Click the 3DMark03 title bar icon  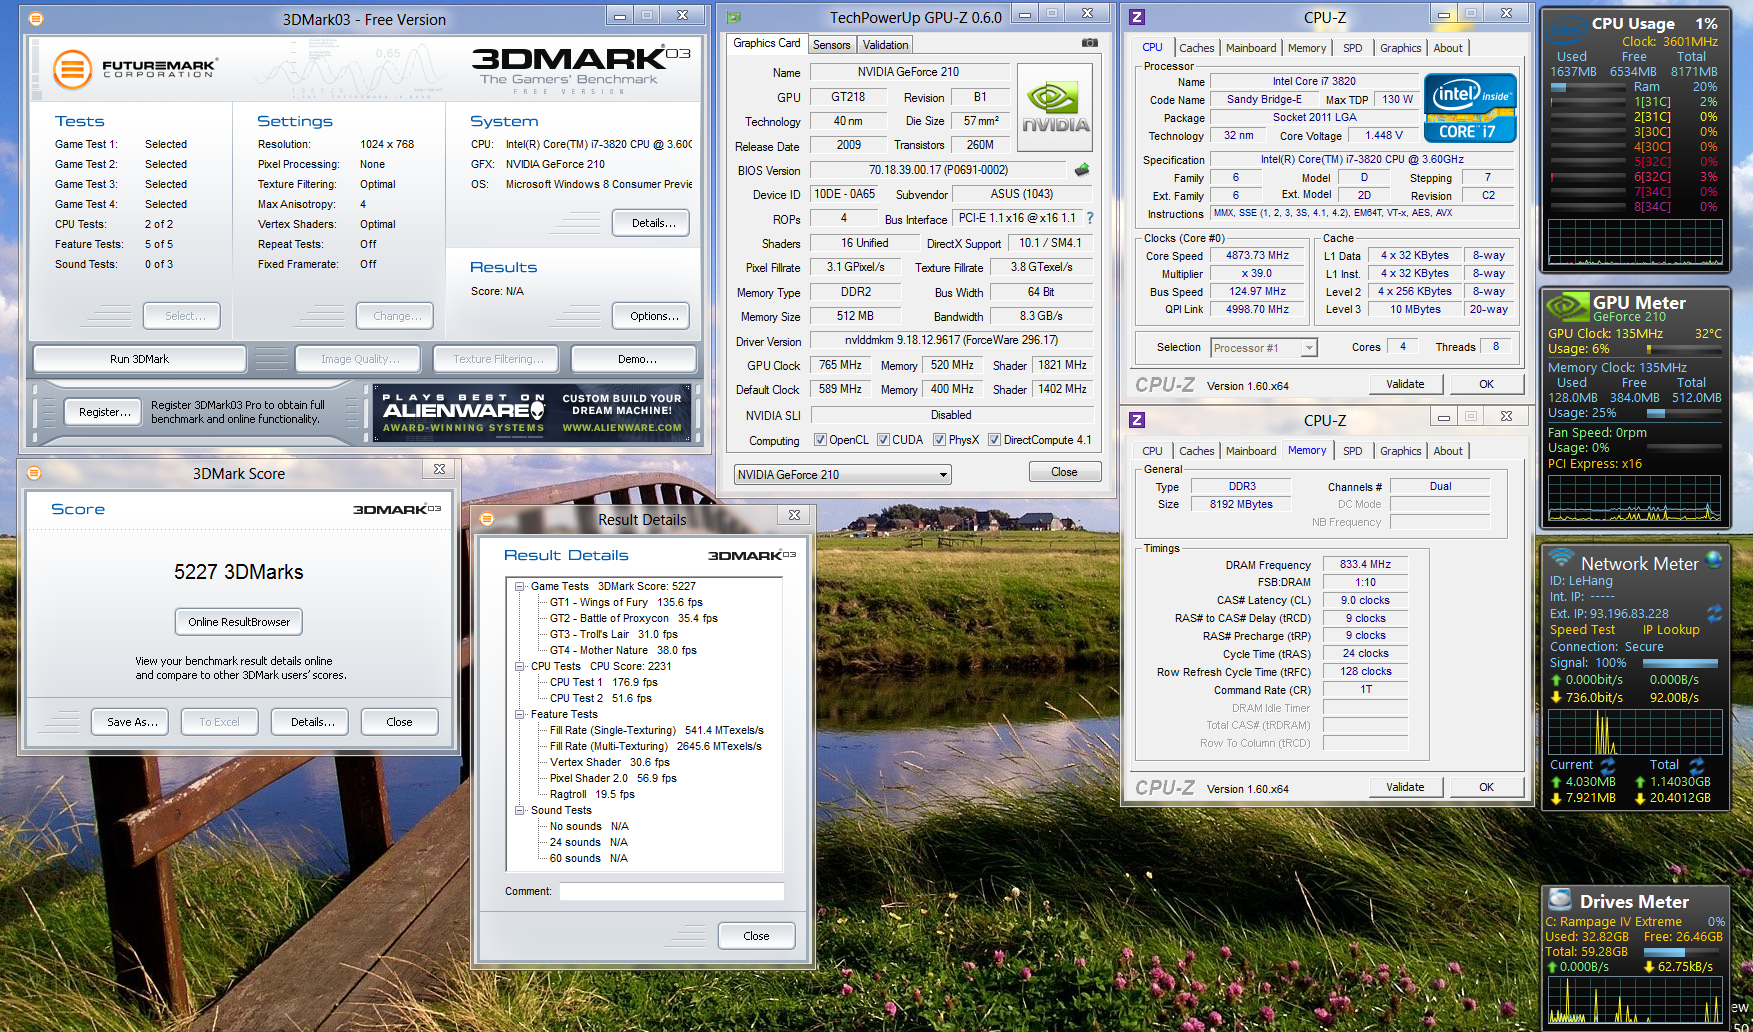tap(36, 18)
